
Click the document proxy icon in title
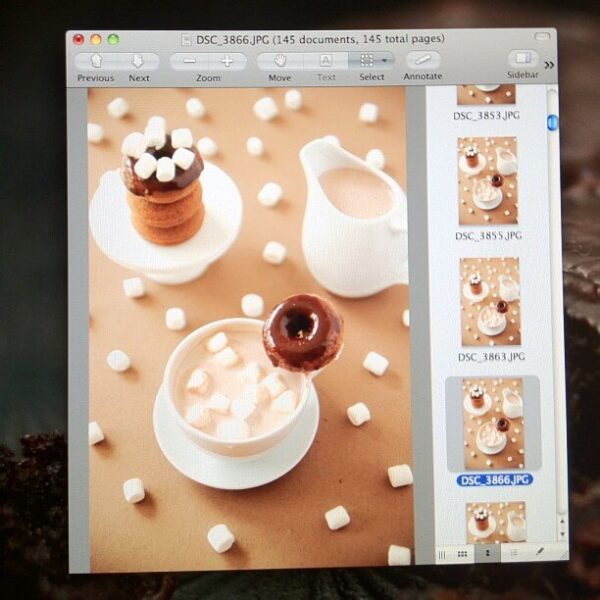186,39
